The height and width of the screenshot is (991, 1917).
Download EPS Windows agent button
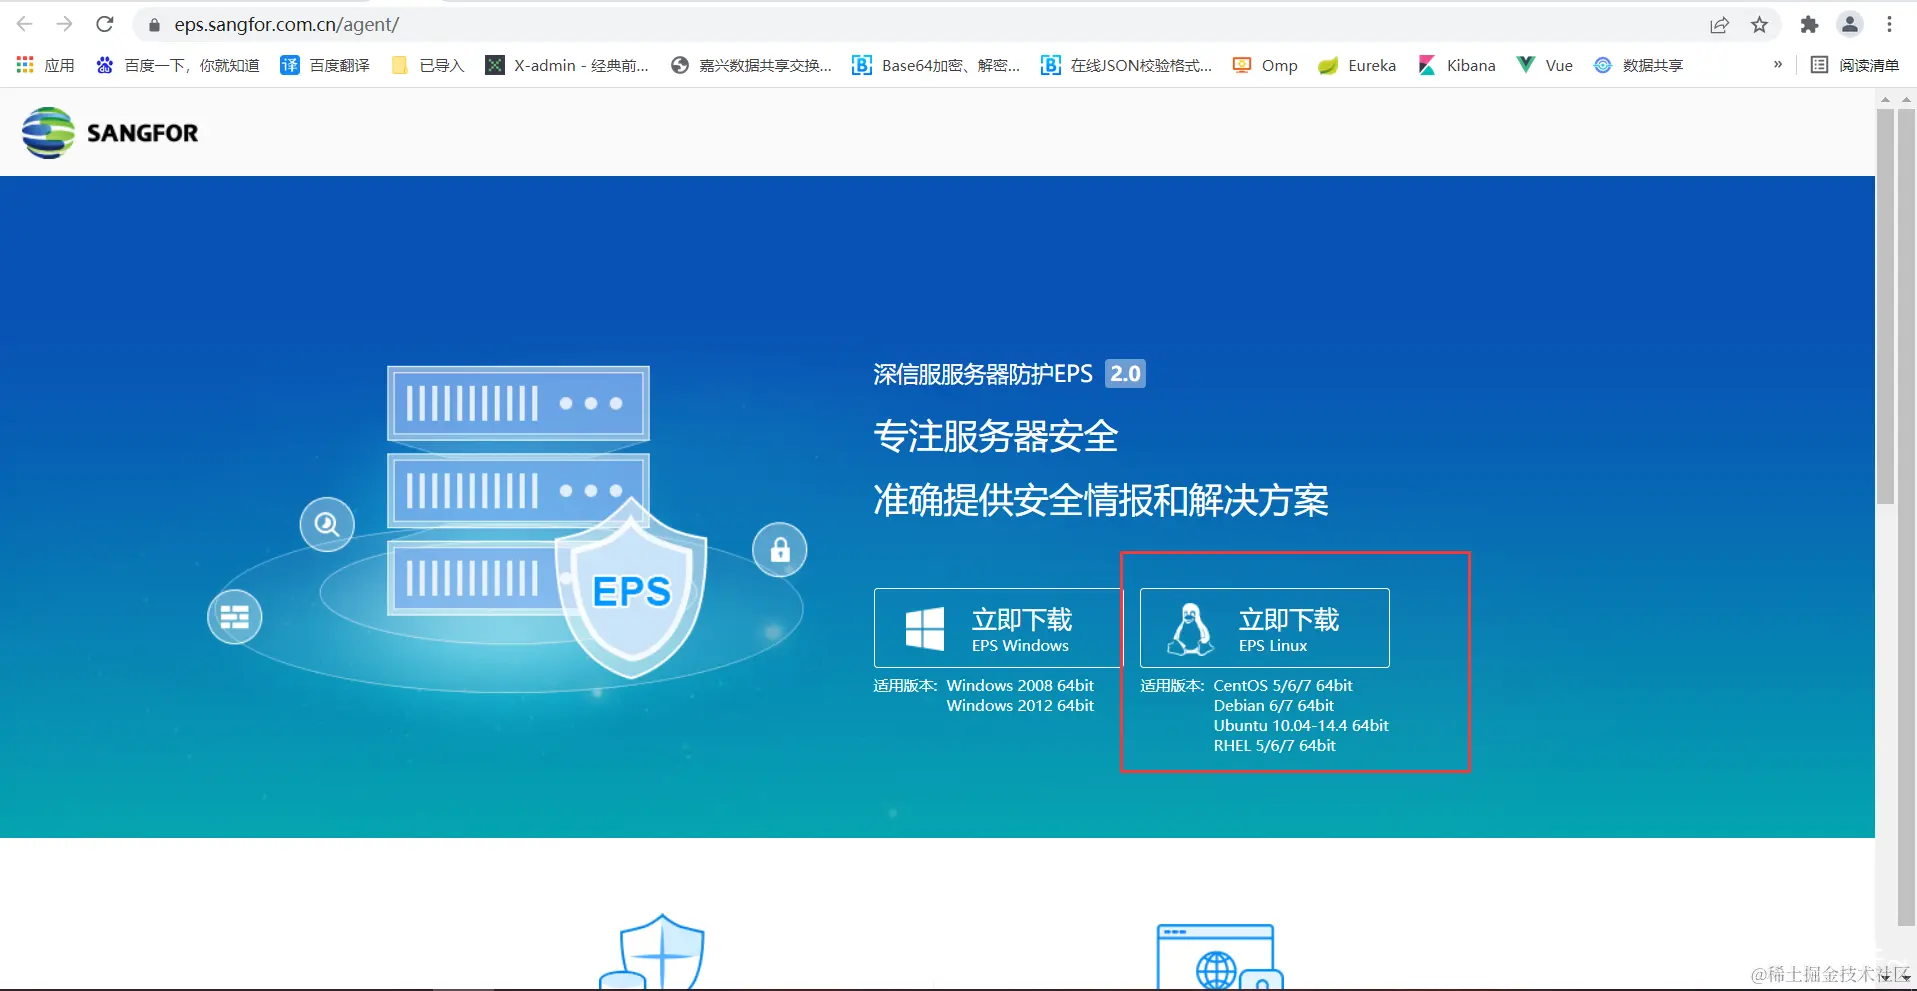coord(998,628)
